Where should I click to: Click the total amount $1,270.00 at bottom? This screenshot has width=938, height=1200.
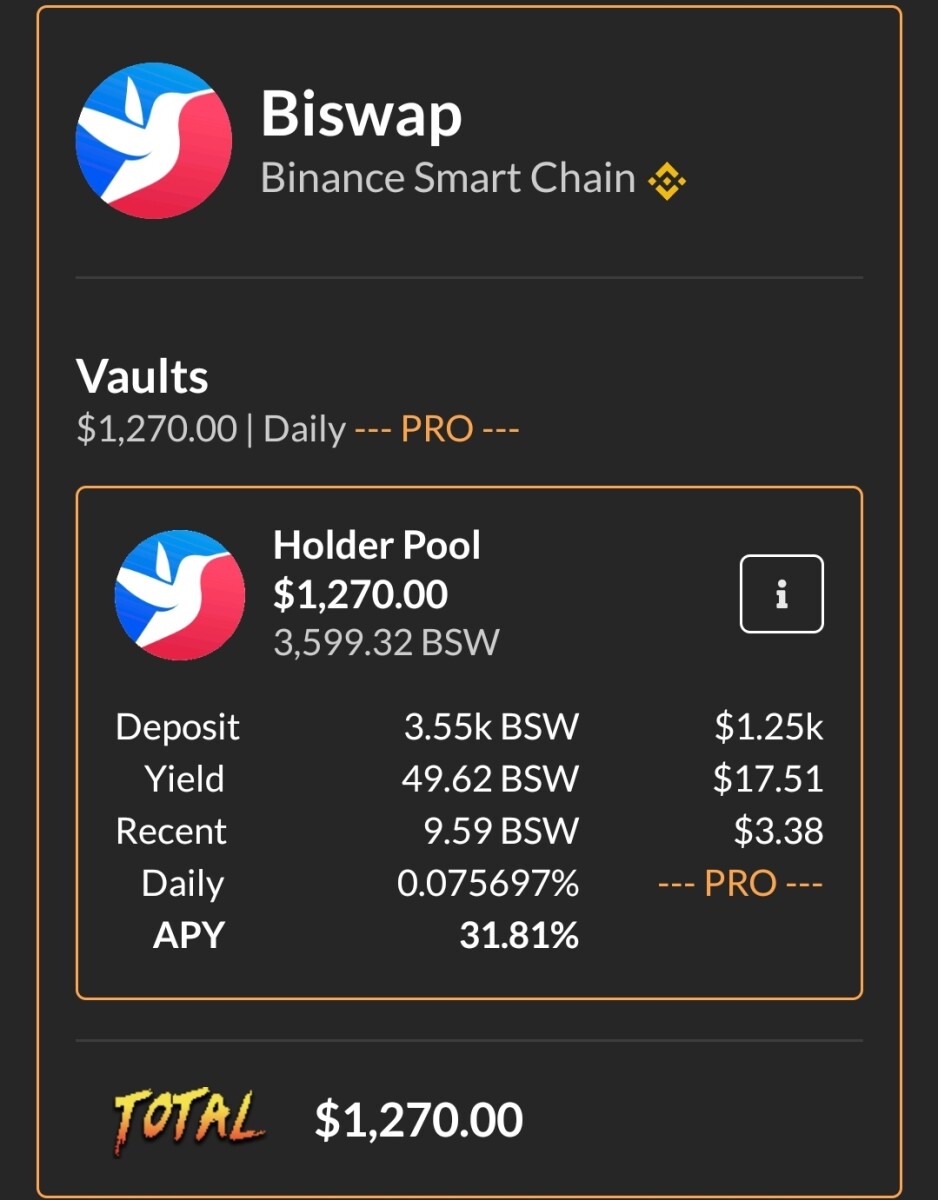[x=419, y=1120]
